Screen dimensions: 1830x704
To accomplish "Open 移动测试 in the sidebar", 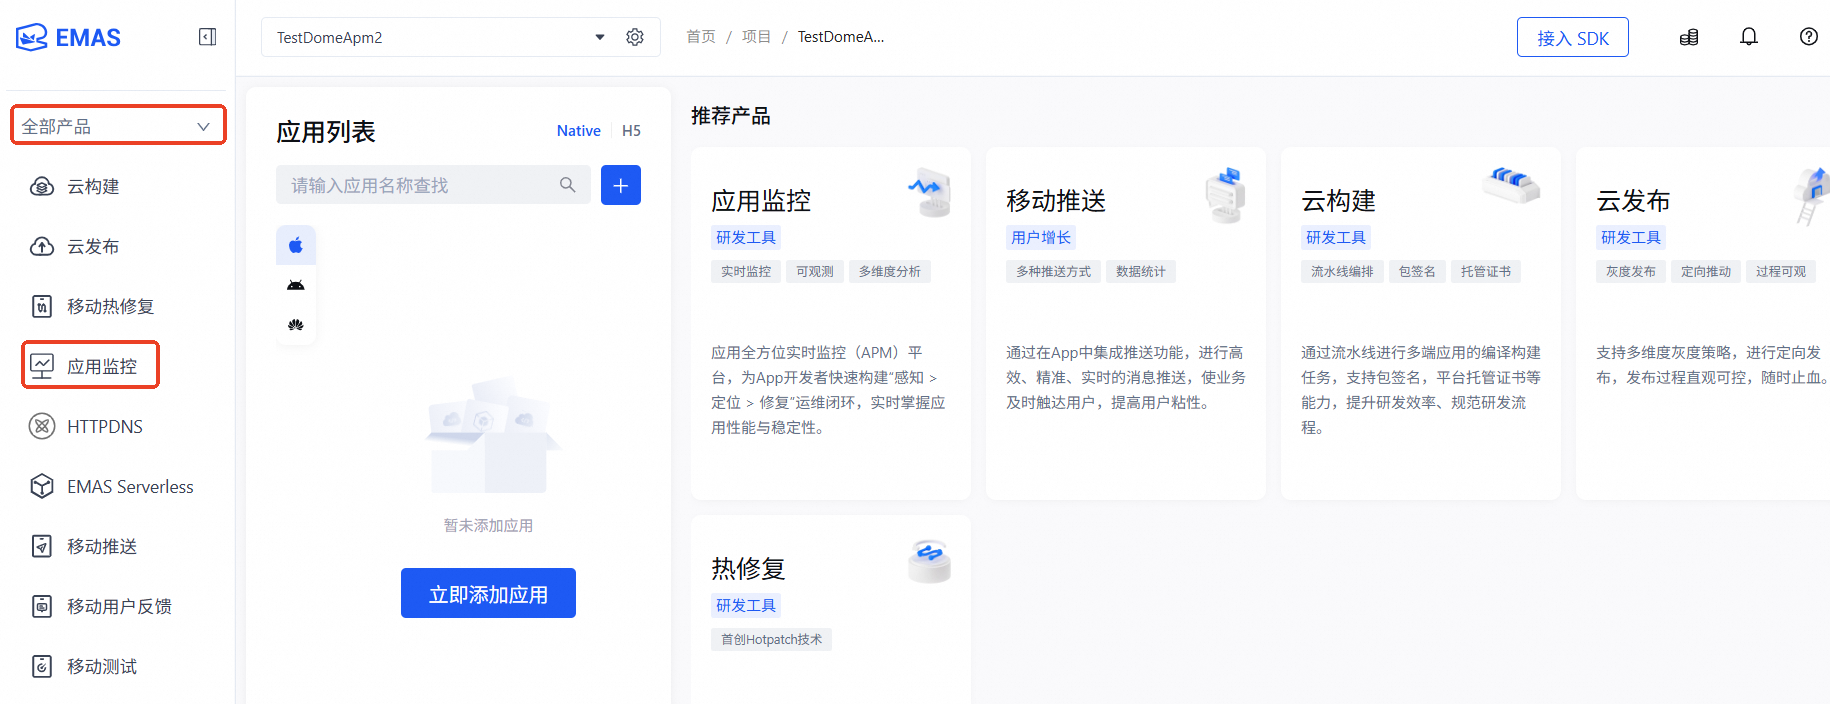I will coord(102,666).
